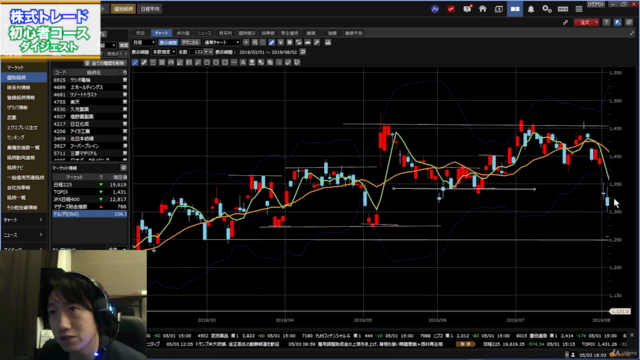Expand the チャート section in sidebar
The width and height of the screenshot is (640, 360).
pyautogui.click(x=24, y=220)
